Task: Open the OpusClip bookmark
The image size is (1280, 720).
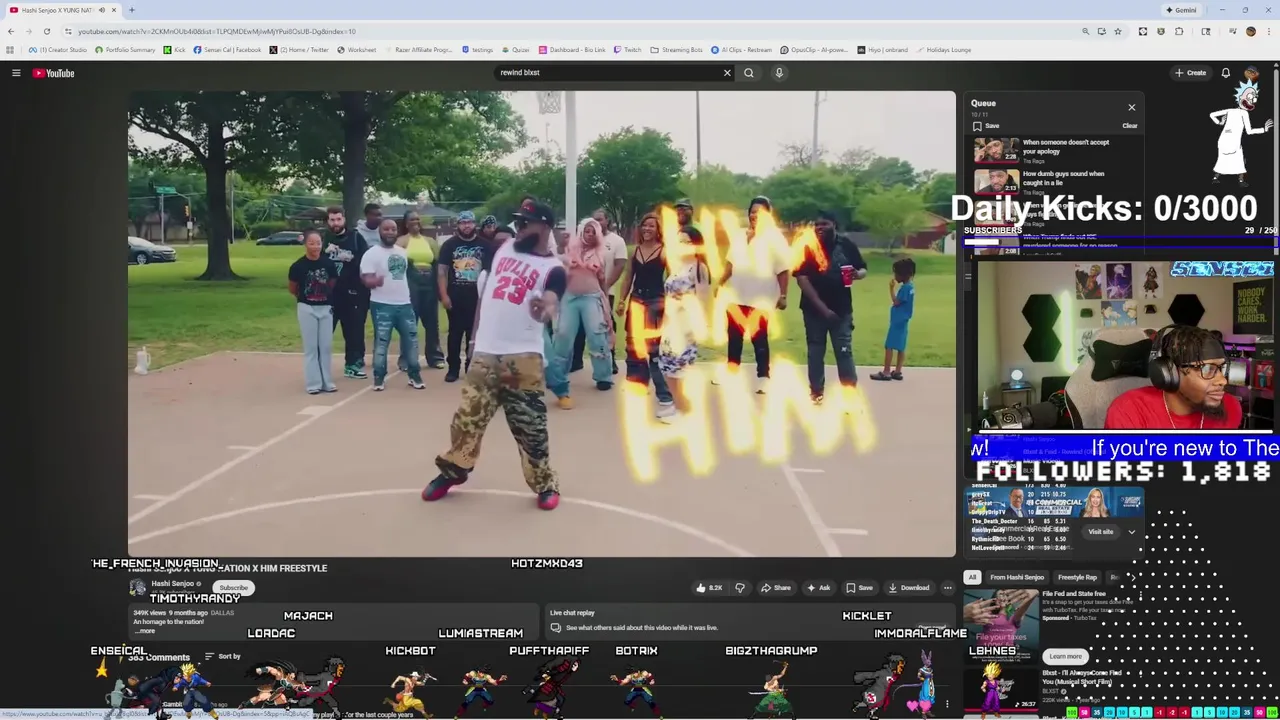Action: pos(814,50)
